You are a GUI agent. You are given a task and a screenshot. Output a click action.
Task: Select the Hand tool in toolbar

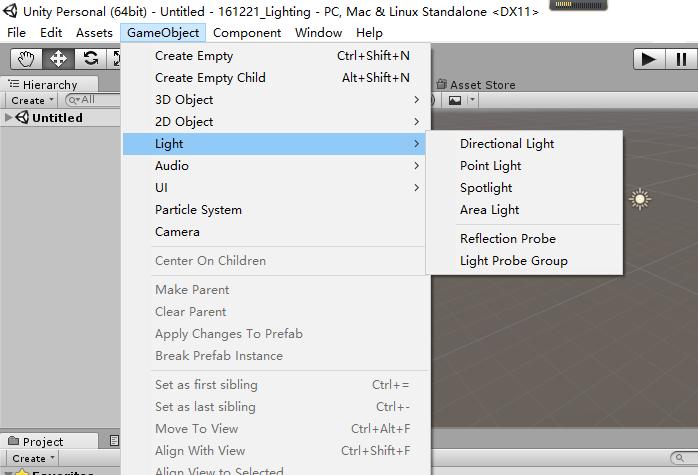(26, 59)
